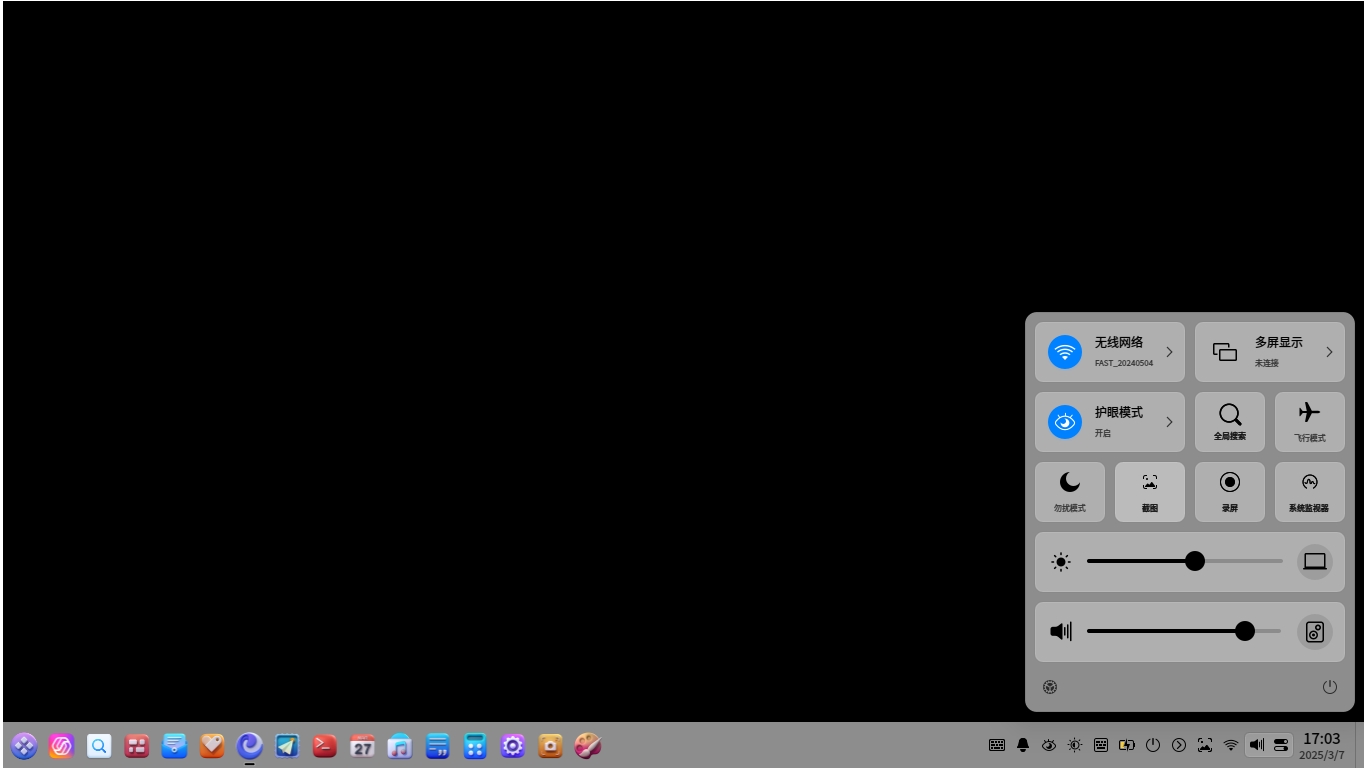Click the battery indicator in tray

[x=1127, y=745]
